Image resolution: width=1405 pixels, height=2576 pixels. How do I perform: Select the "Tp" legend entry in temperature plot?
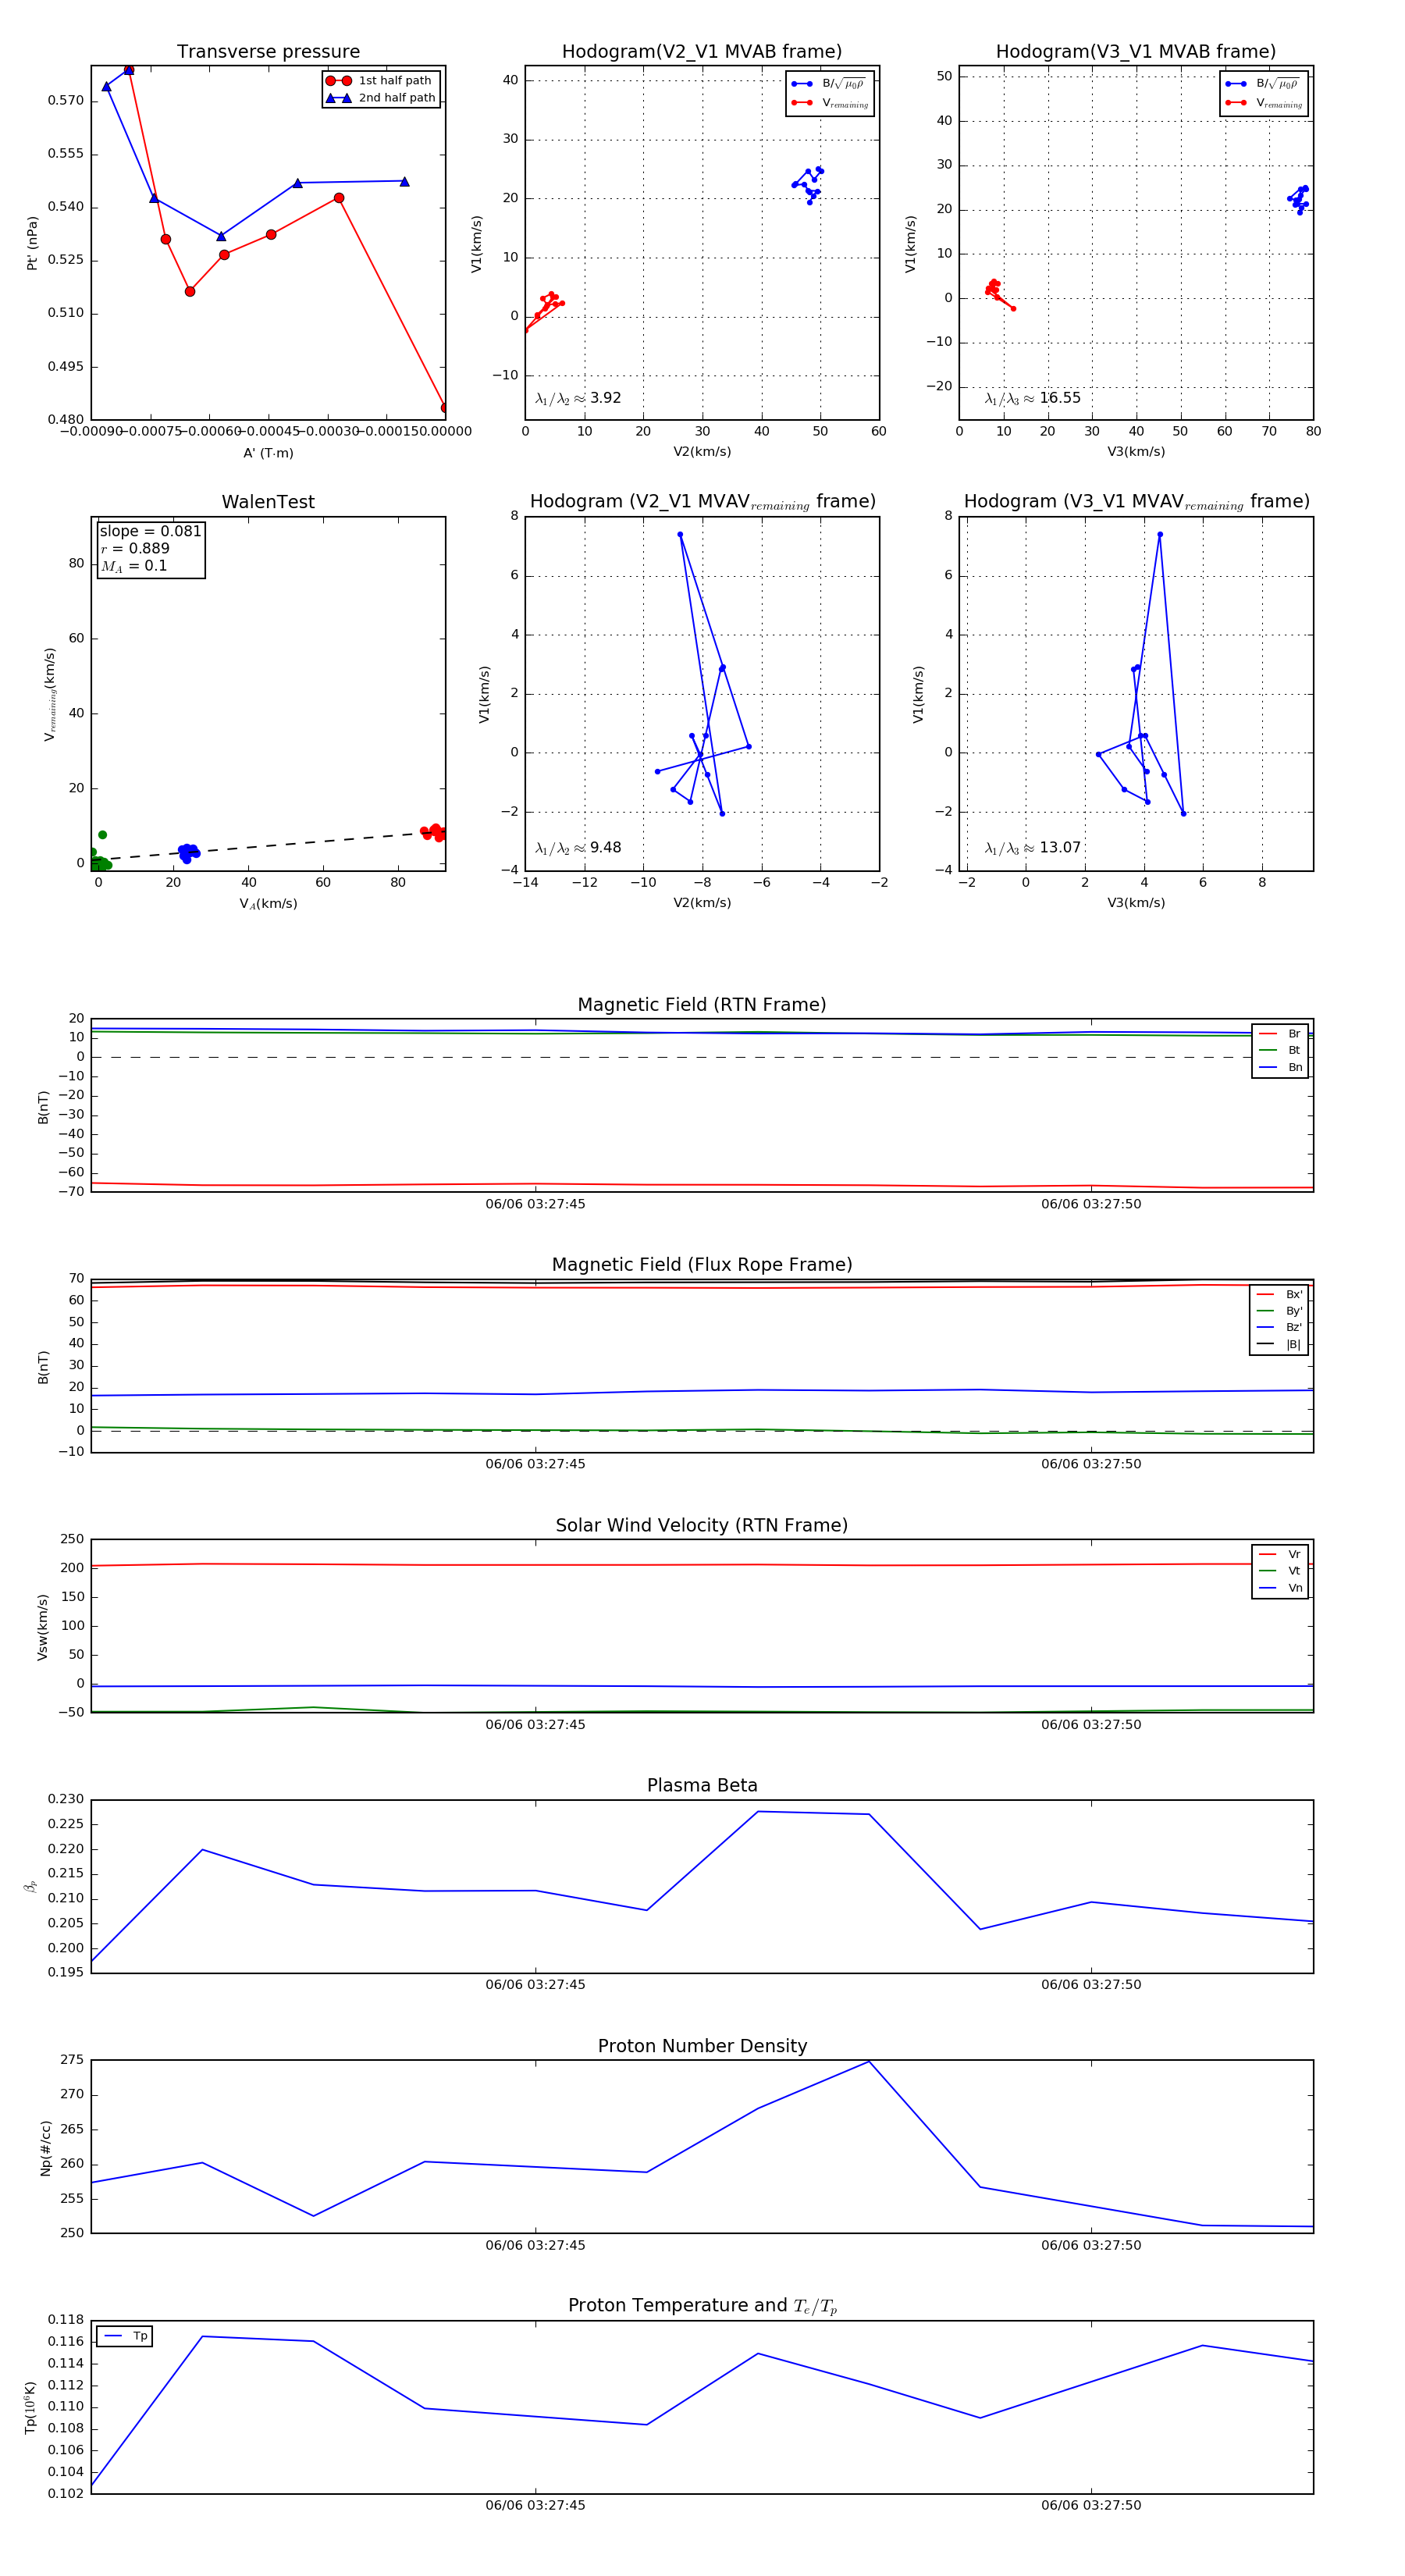tap(125, 2336)
